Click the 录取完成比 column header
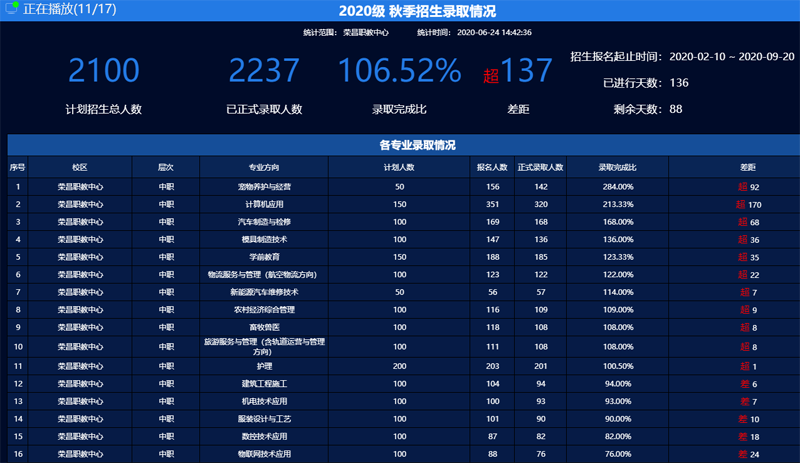This screenshot has width=800, height=463. [617, 167]
